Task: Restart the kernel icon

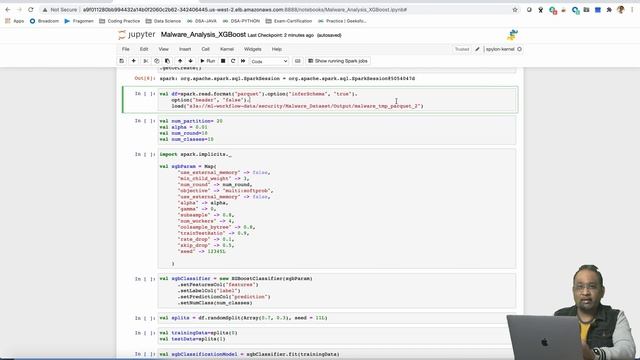Action: click(x=233, y=61)
